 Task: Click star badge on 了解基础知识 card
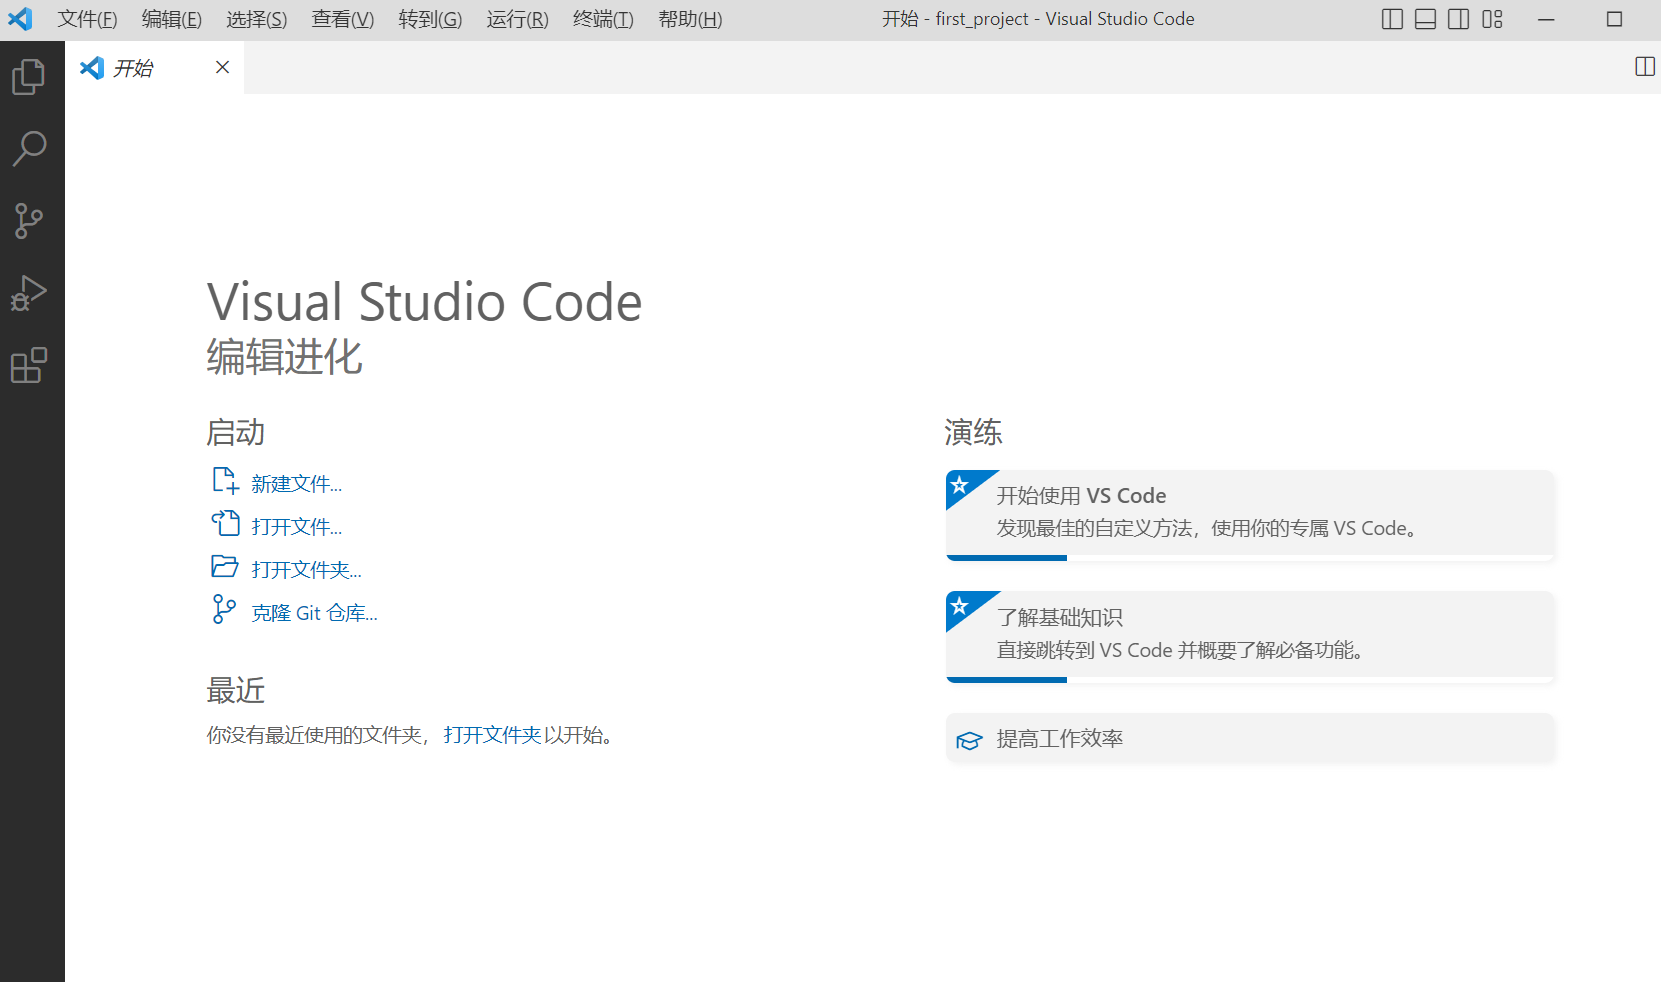(x=960, y=606)
